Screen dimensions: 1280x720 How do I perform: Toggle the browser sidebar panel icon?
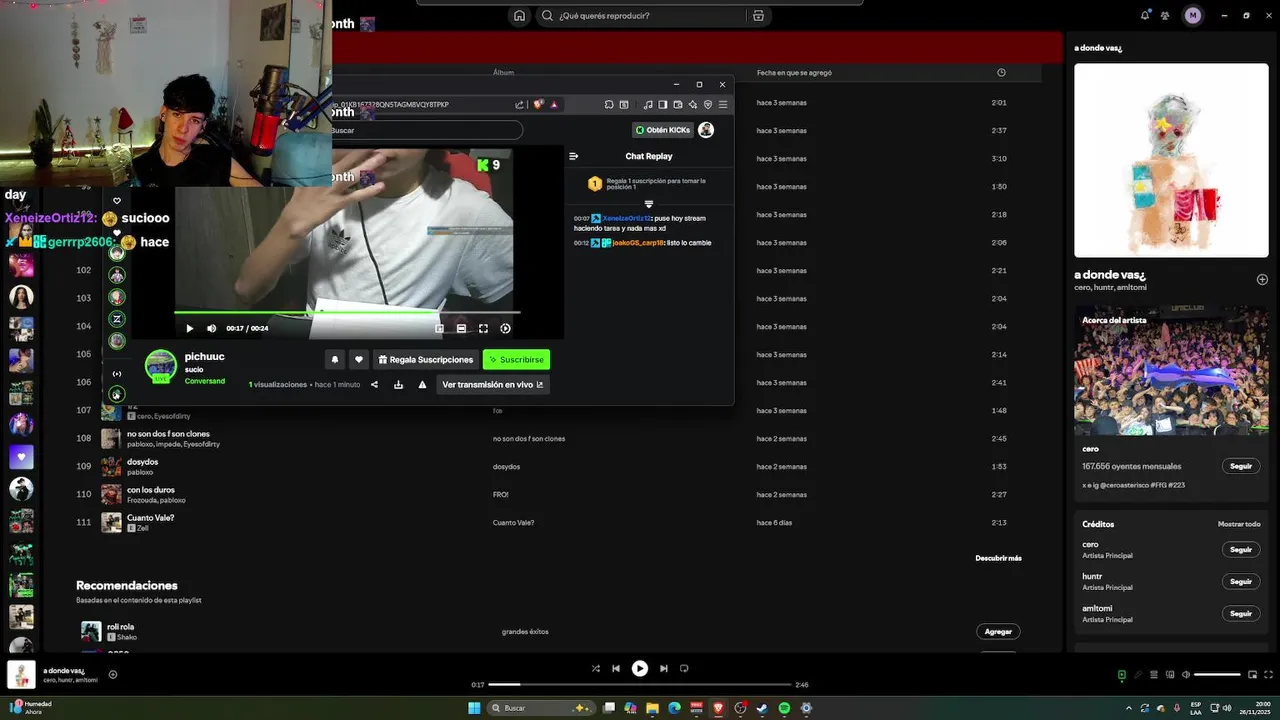[663, 104]
